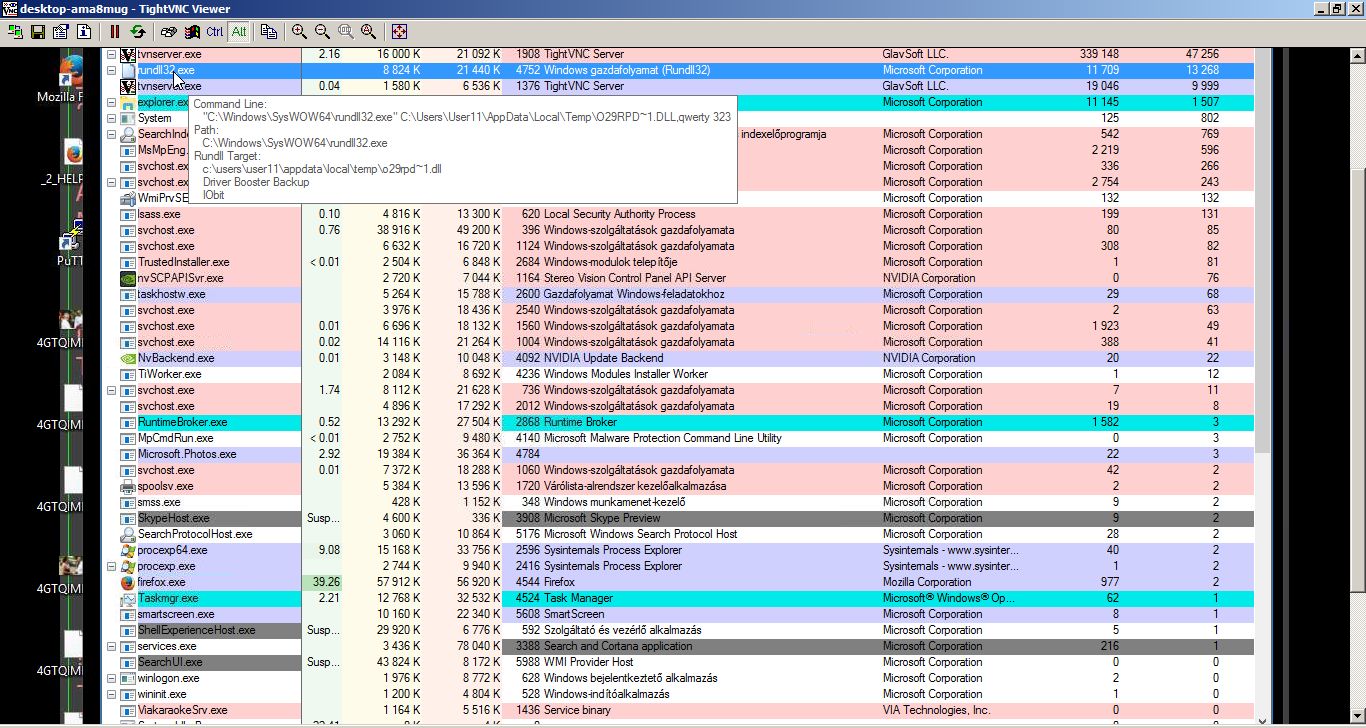Toggle the Ctrl key button

(215, 32)
